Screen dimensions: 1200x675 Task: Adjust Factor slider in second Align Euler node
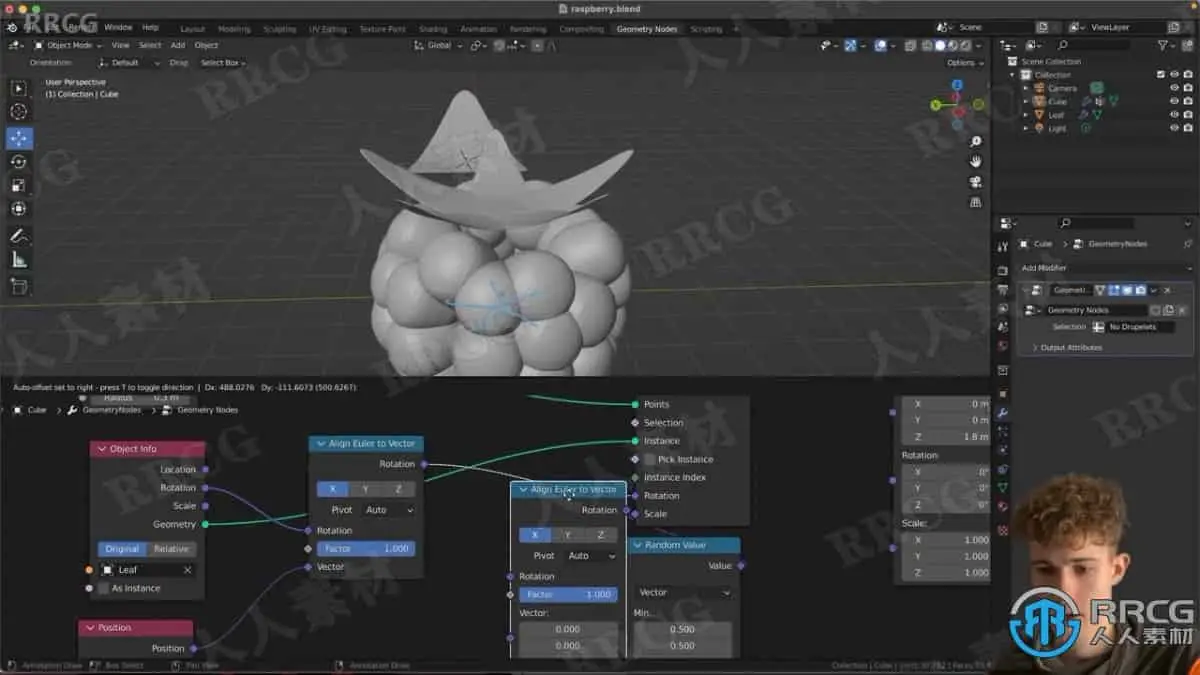tap(567, 594)
